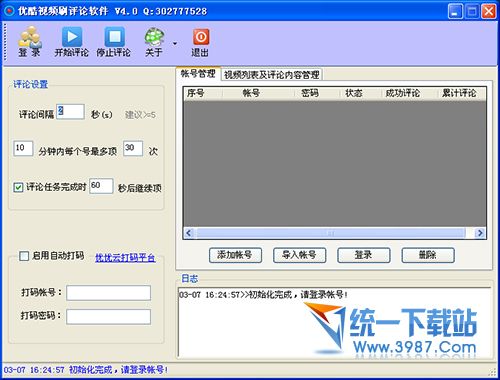Start commenting with 开始评论 icon
This screenshot has height=380, width=500.
[72, 42]
